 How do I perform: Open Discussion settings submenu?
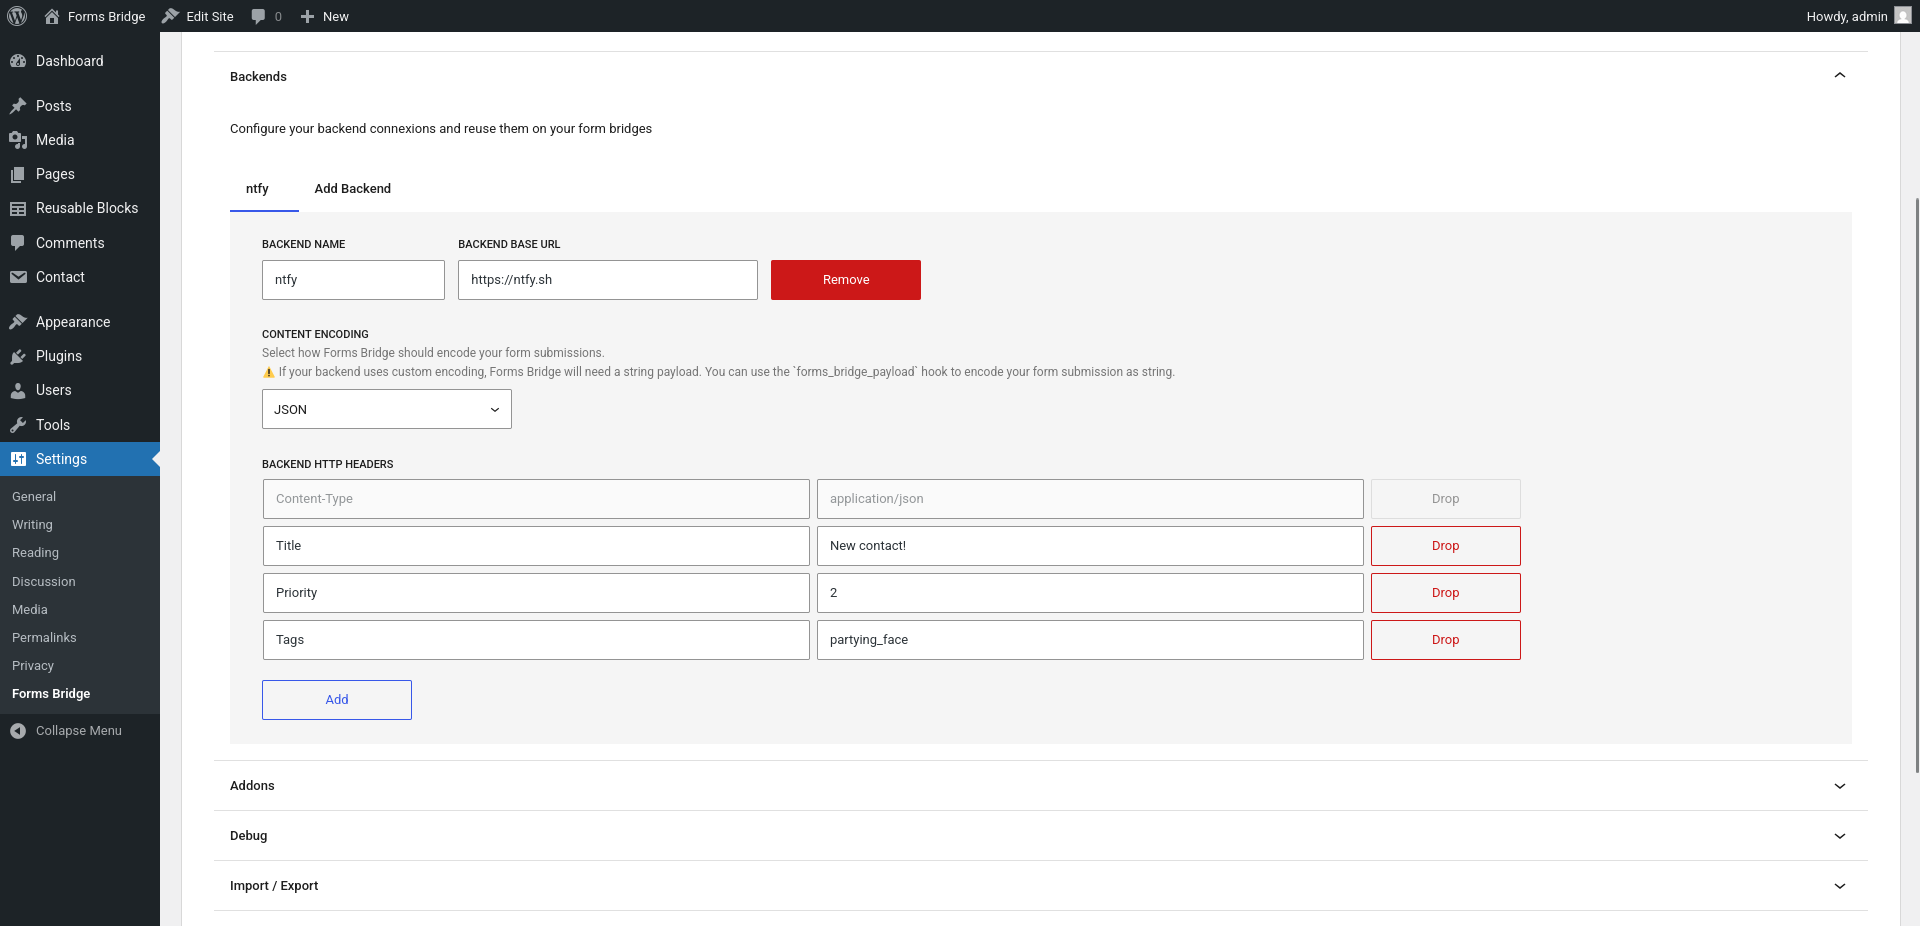pyautogui.click(x=43, y=582)
